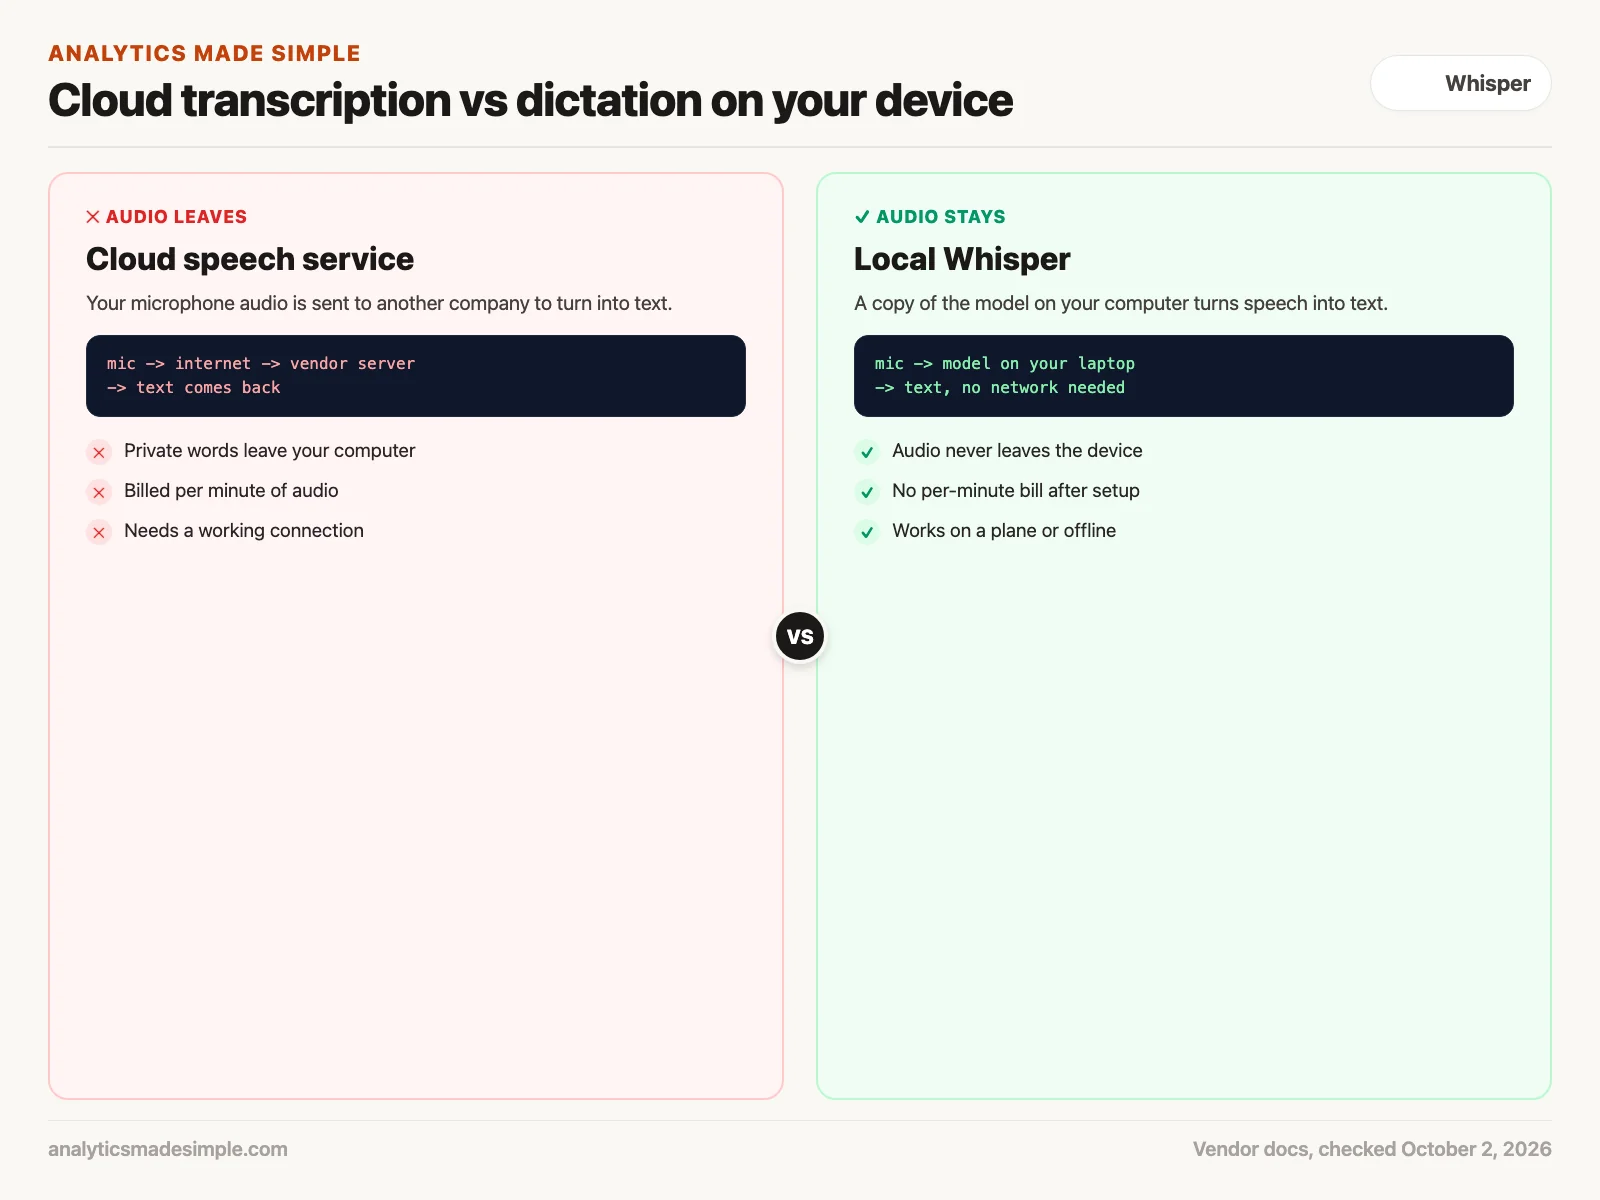Click 'Vendor docs, checked October 2, 2026' footer note
The height and width of the screenshot is (1200, 1600).
(x=1372, y=1149)
